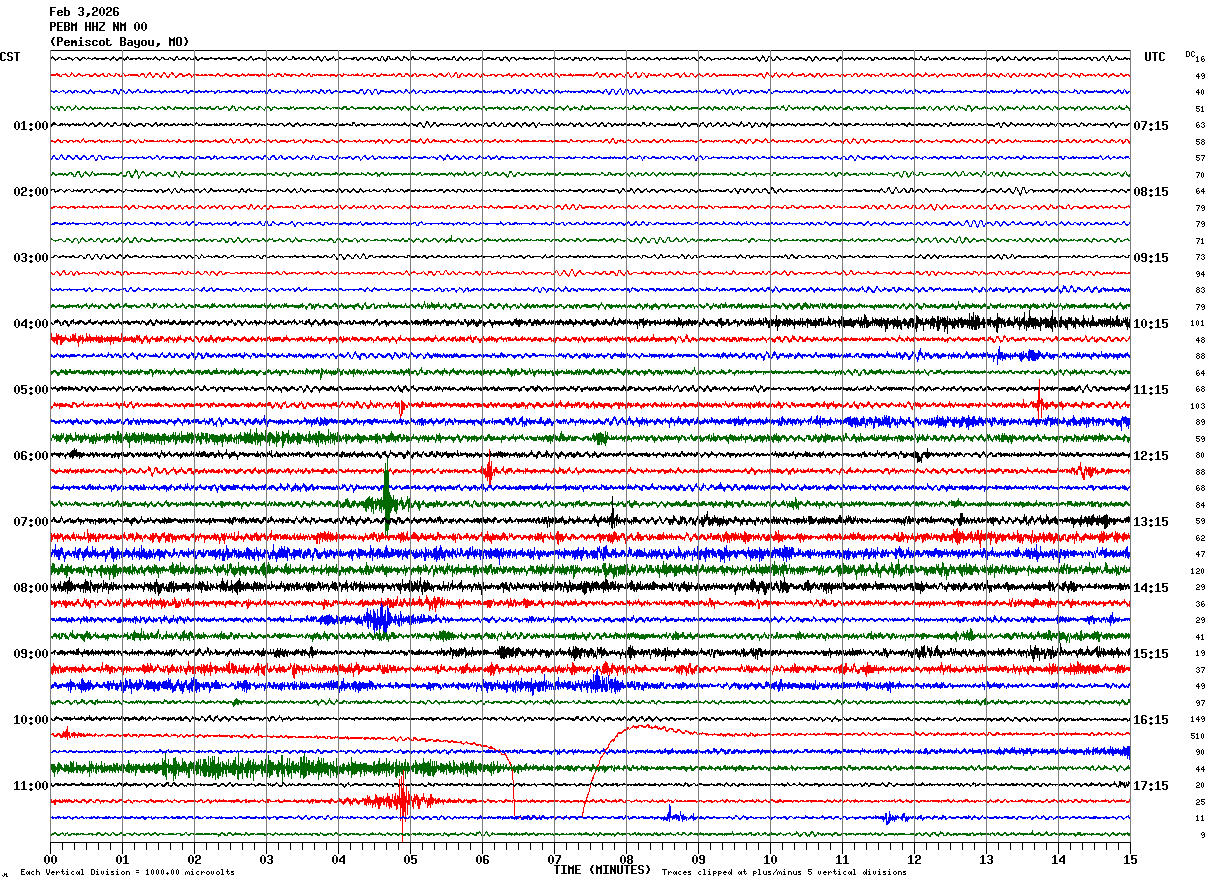The width and height of the screenshot is (1210, 886).
Task: Select the 03:00 CST time label
Action: tap(31, 258)
